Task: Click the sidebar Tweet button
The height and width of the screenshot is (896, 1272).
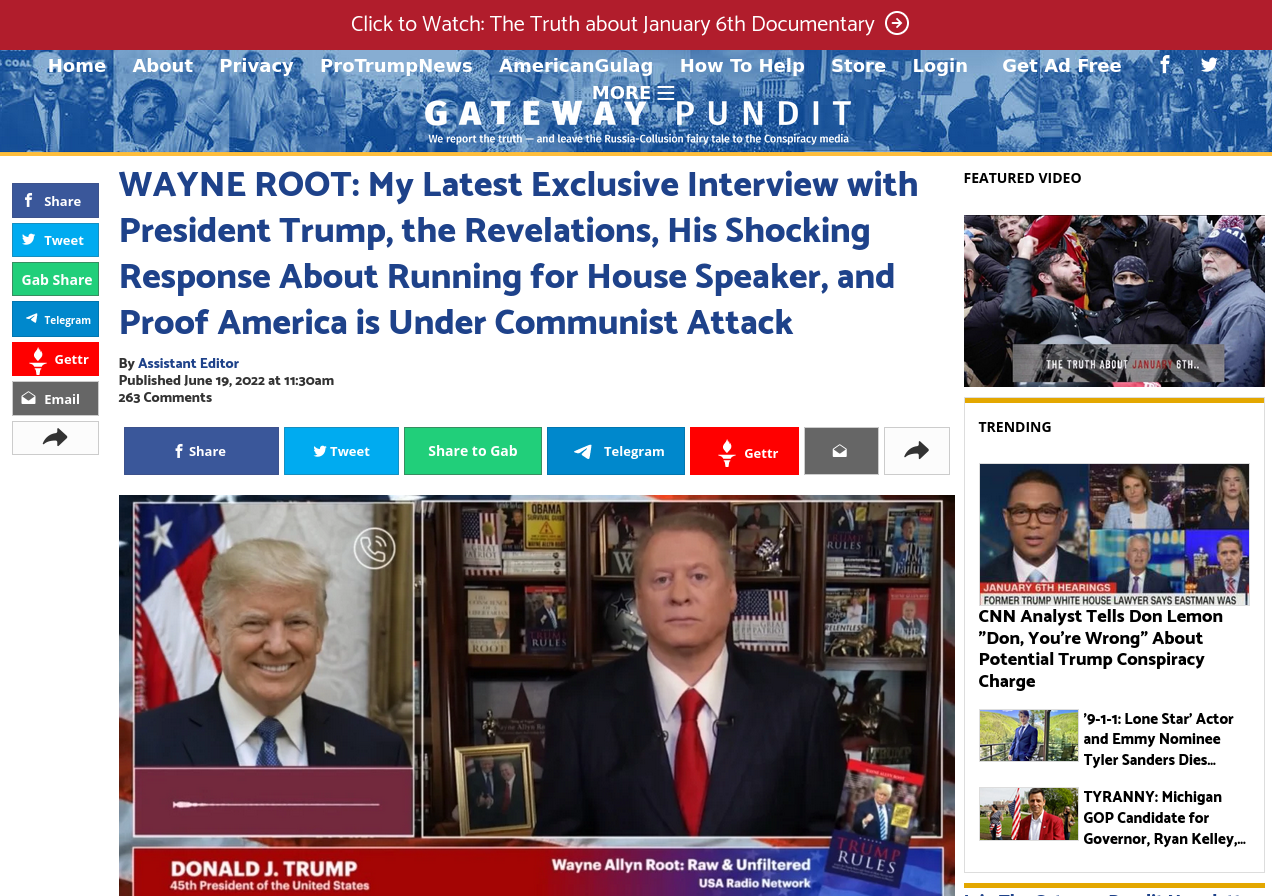Action: click(55, 240)
